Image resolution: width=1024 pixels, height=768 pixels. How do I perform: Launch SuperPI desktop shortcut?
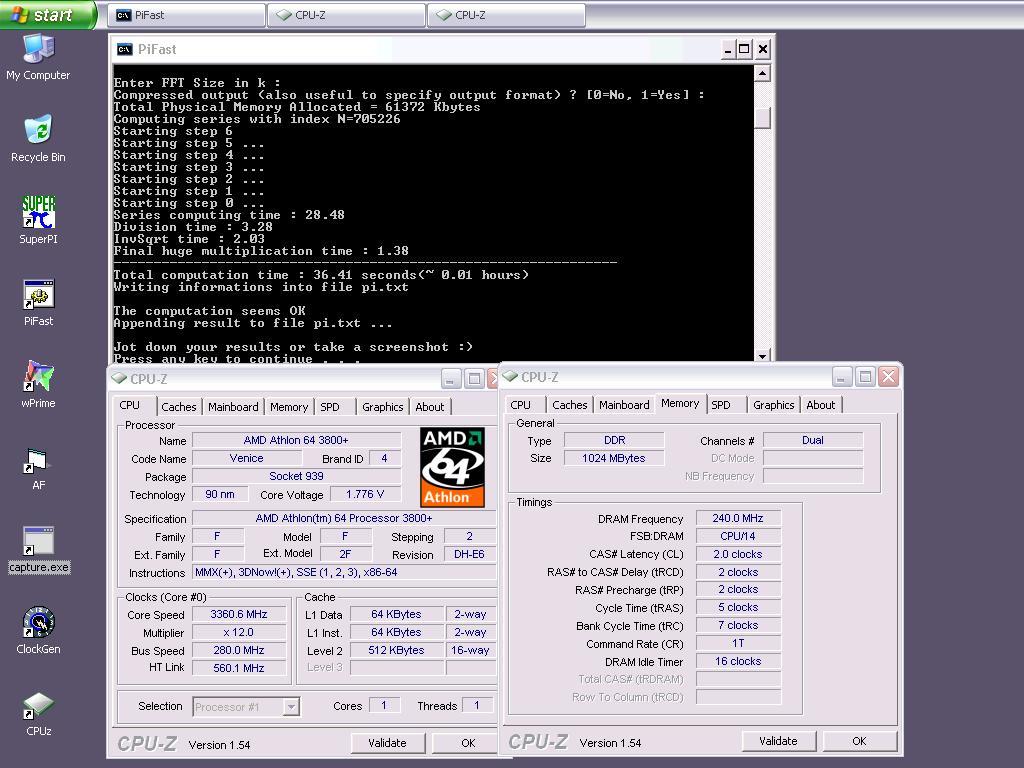(x=38, y=220)
